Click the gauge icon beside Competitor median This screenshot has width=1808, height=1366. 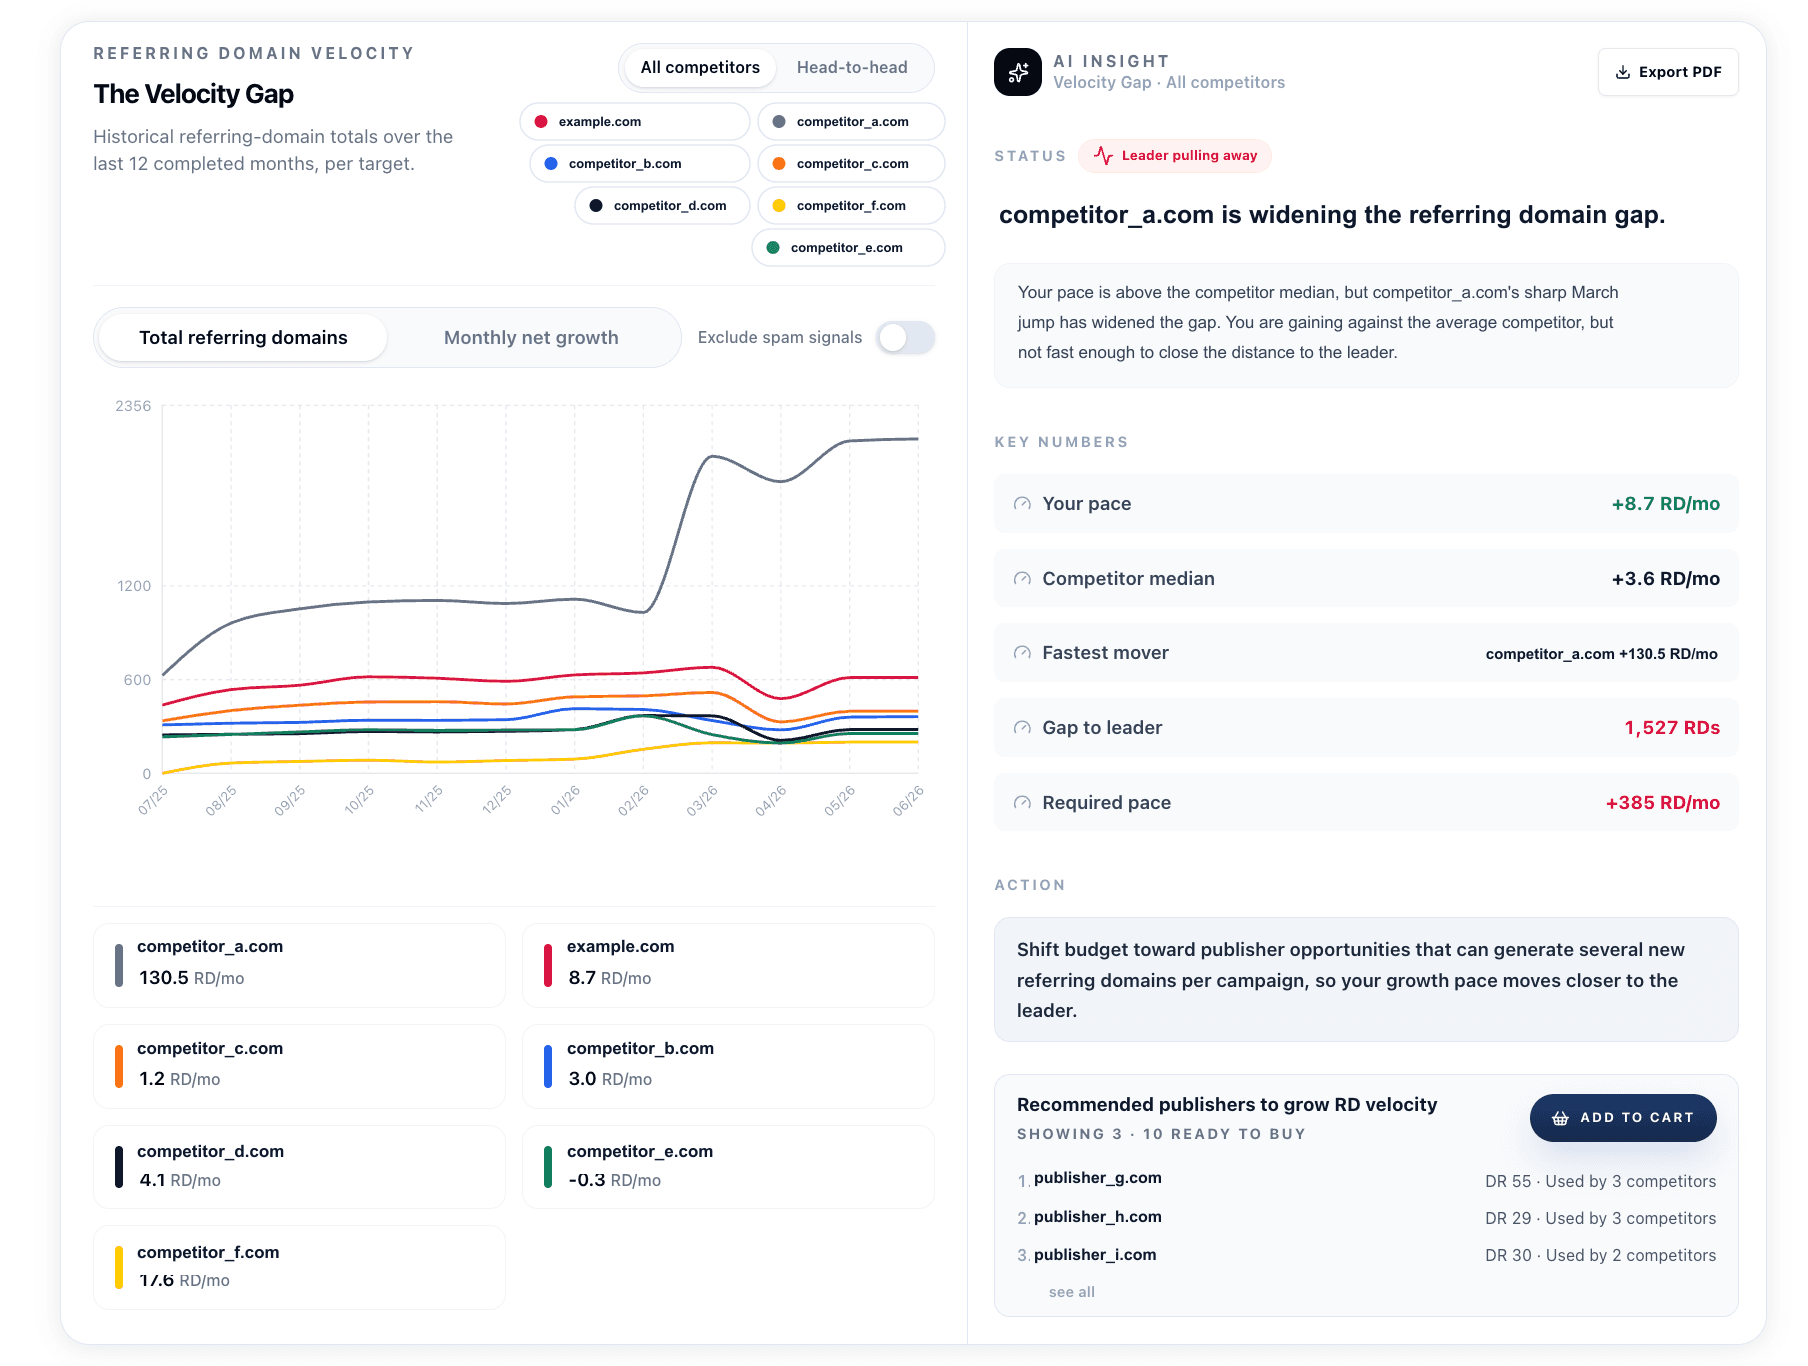[1022, 579]
